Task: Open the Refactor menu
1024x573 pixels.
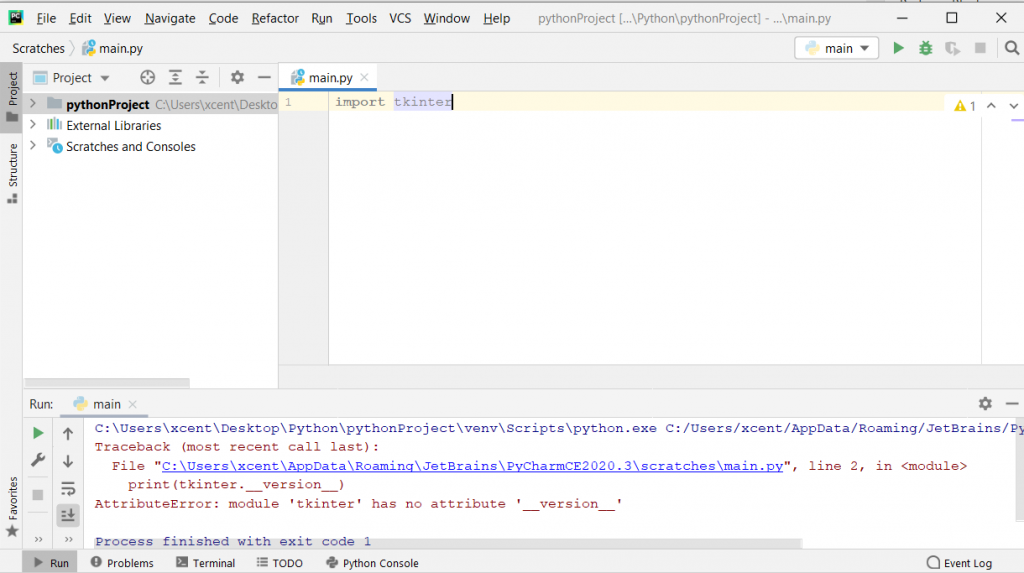Action: click(x=275, y=18)
